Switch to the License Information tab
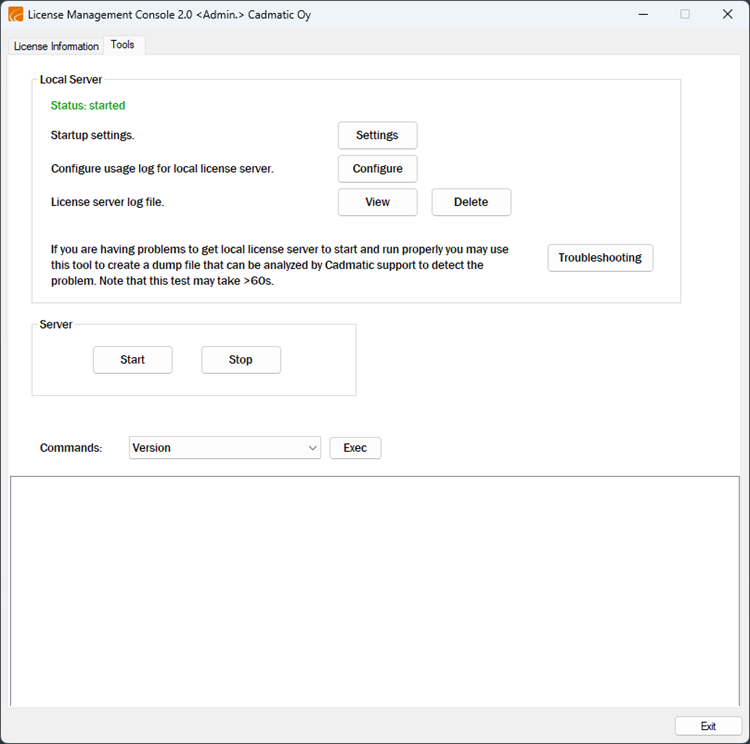 (56, 46)
